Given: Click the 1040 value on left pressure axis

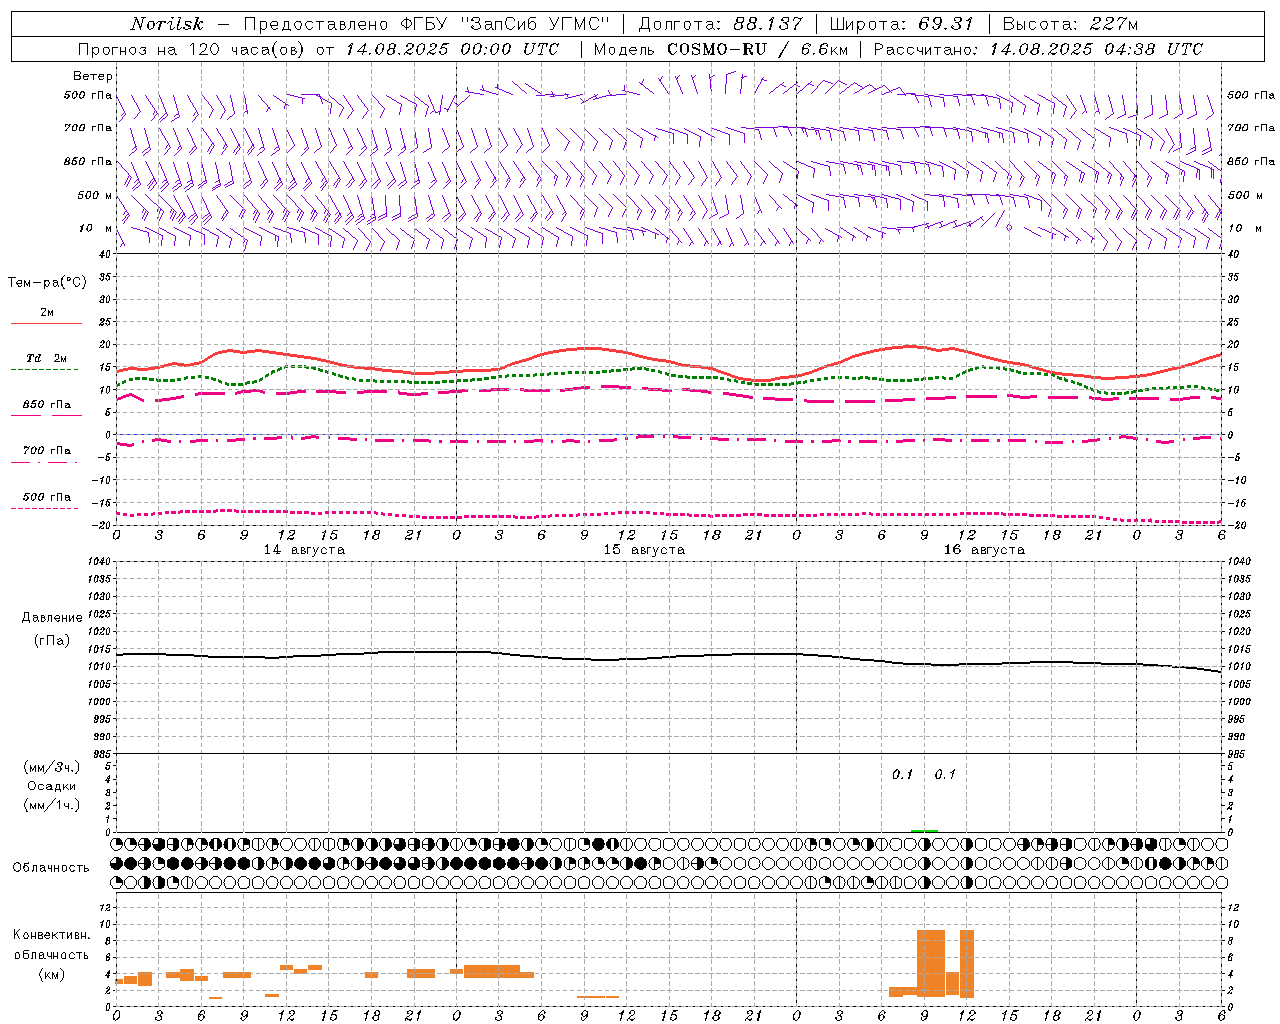Looking at the screenshot, I should click(x=98, y=562).
